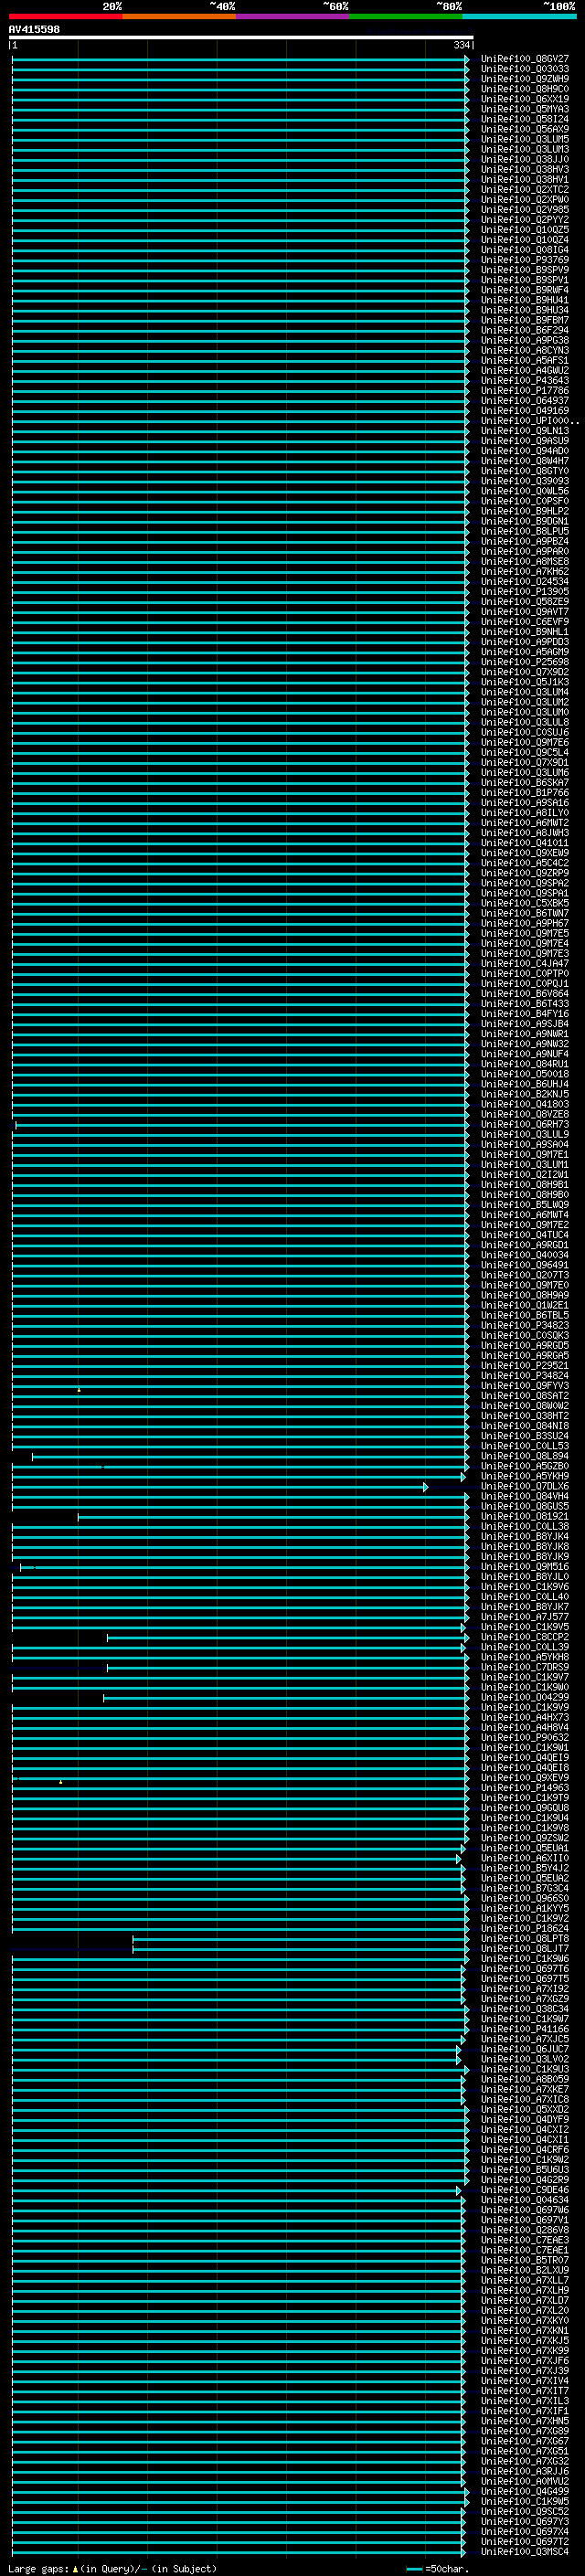The image size is (585, 2576).
Task: Select the UniRef100_P43643 entry
Action: click(x=525, y=380)
